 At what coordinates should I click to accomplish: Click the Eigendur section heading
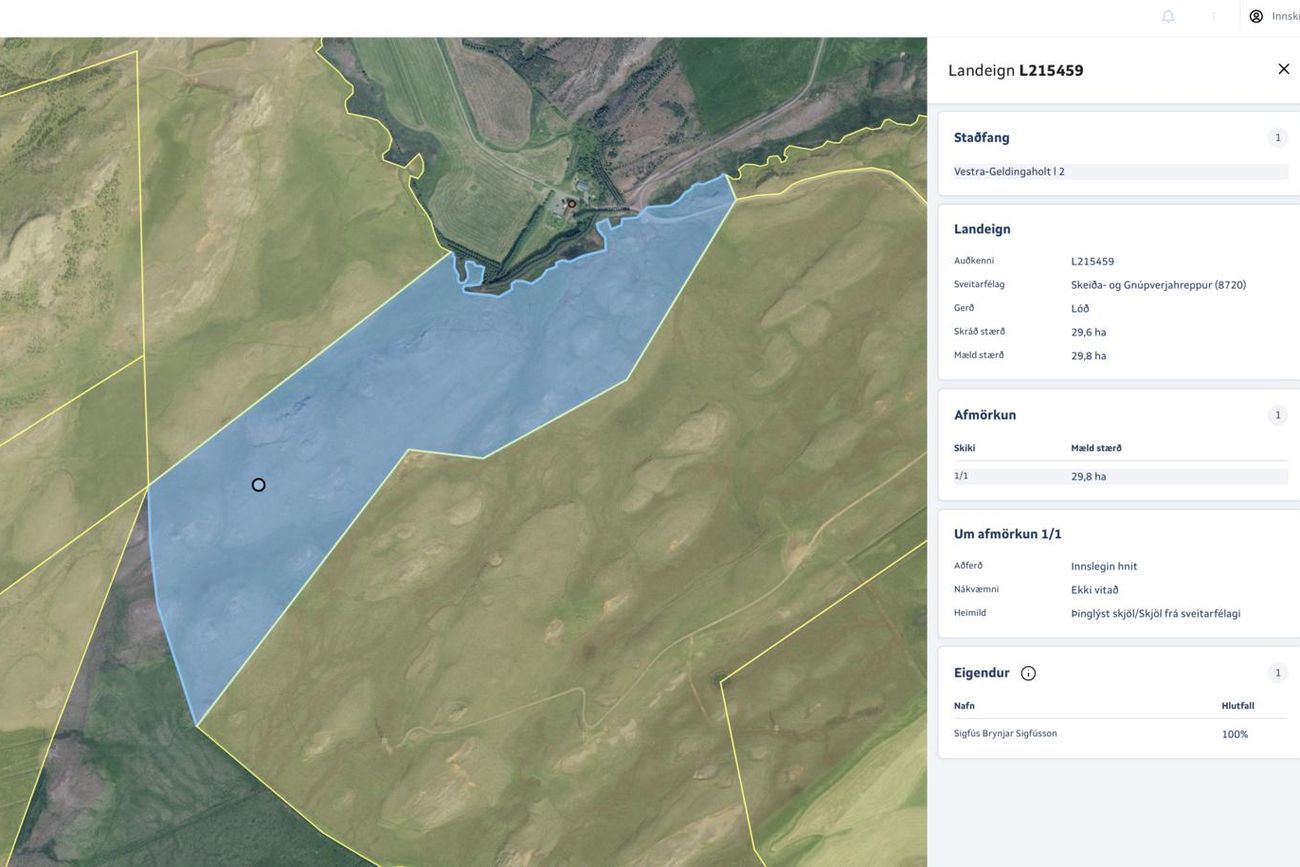(982, 673)
